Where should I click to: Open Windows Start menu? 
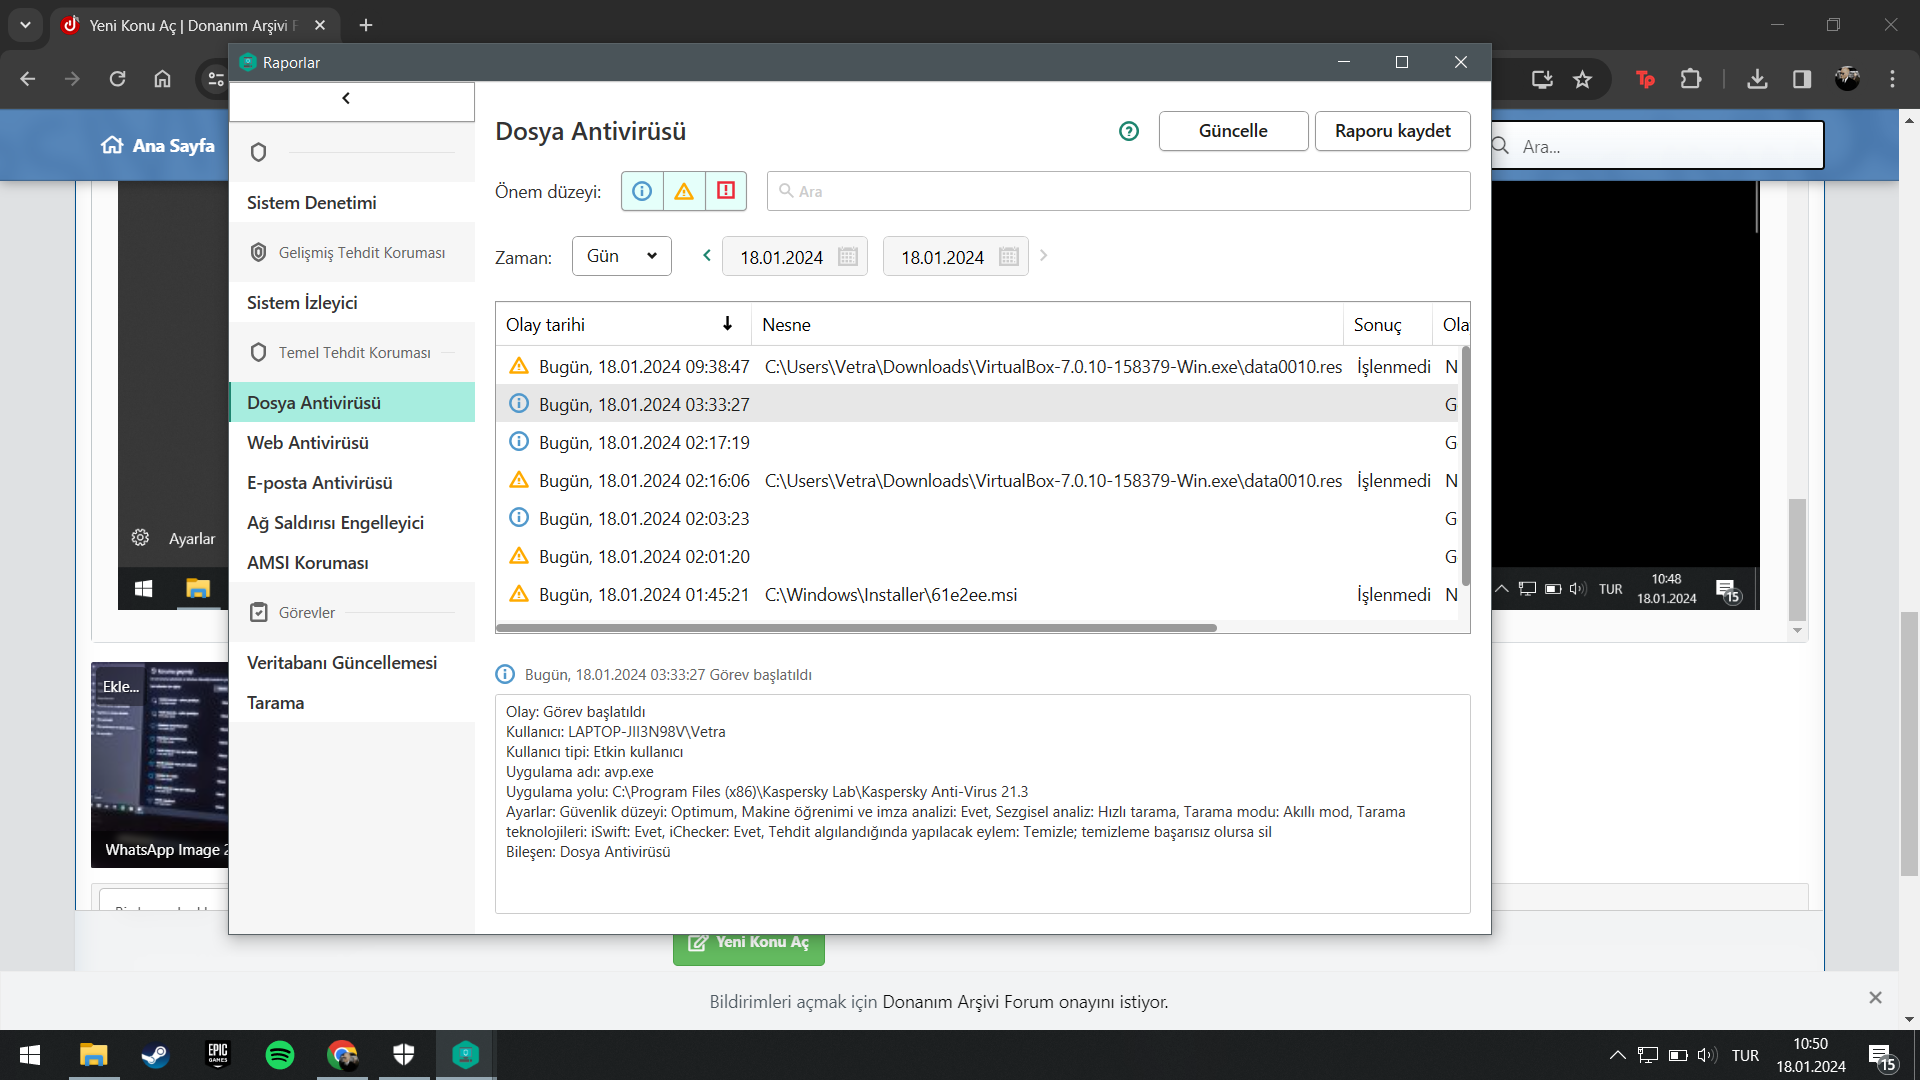click(x=30, y=1055)
